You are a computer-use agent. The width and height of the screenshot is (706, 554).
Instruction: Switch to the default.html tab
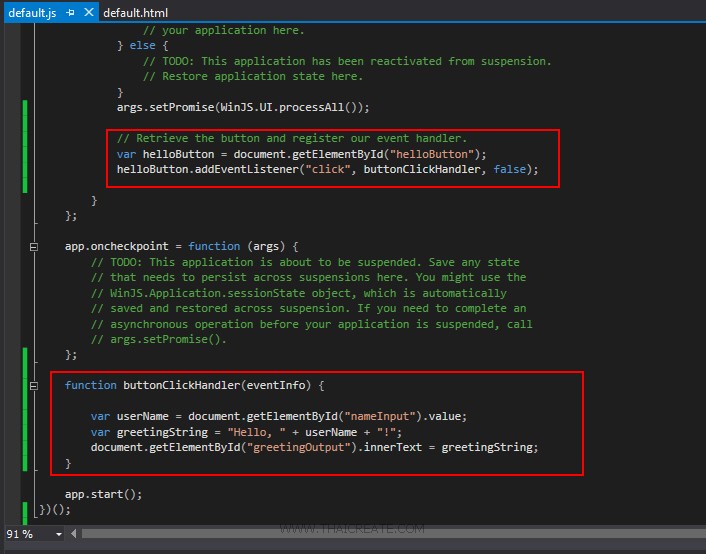pos(135,13)
